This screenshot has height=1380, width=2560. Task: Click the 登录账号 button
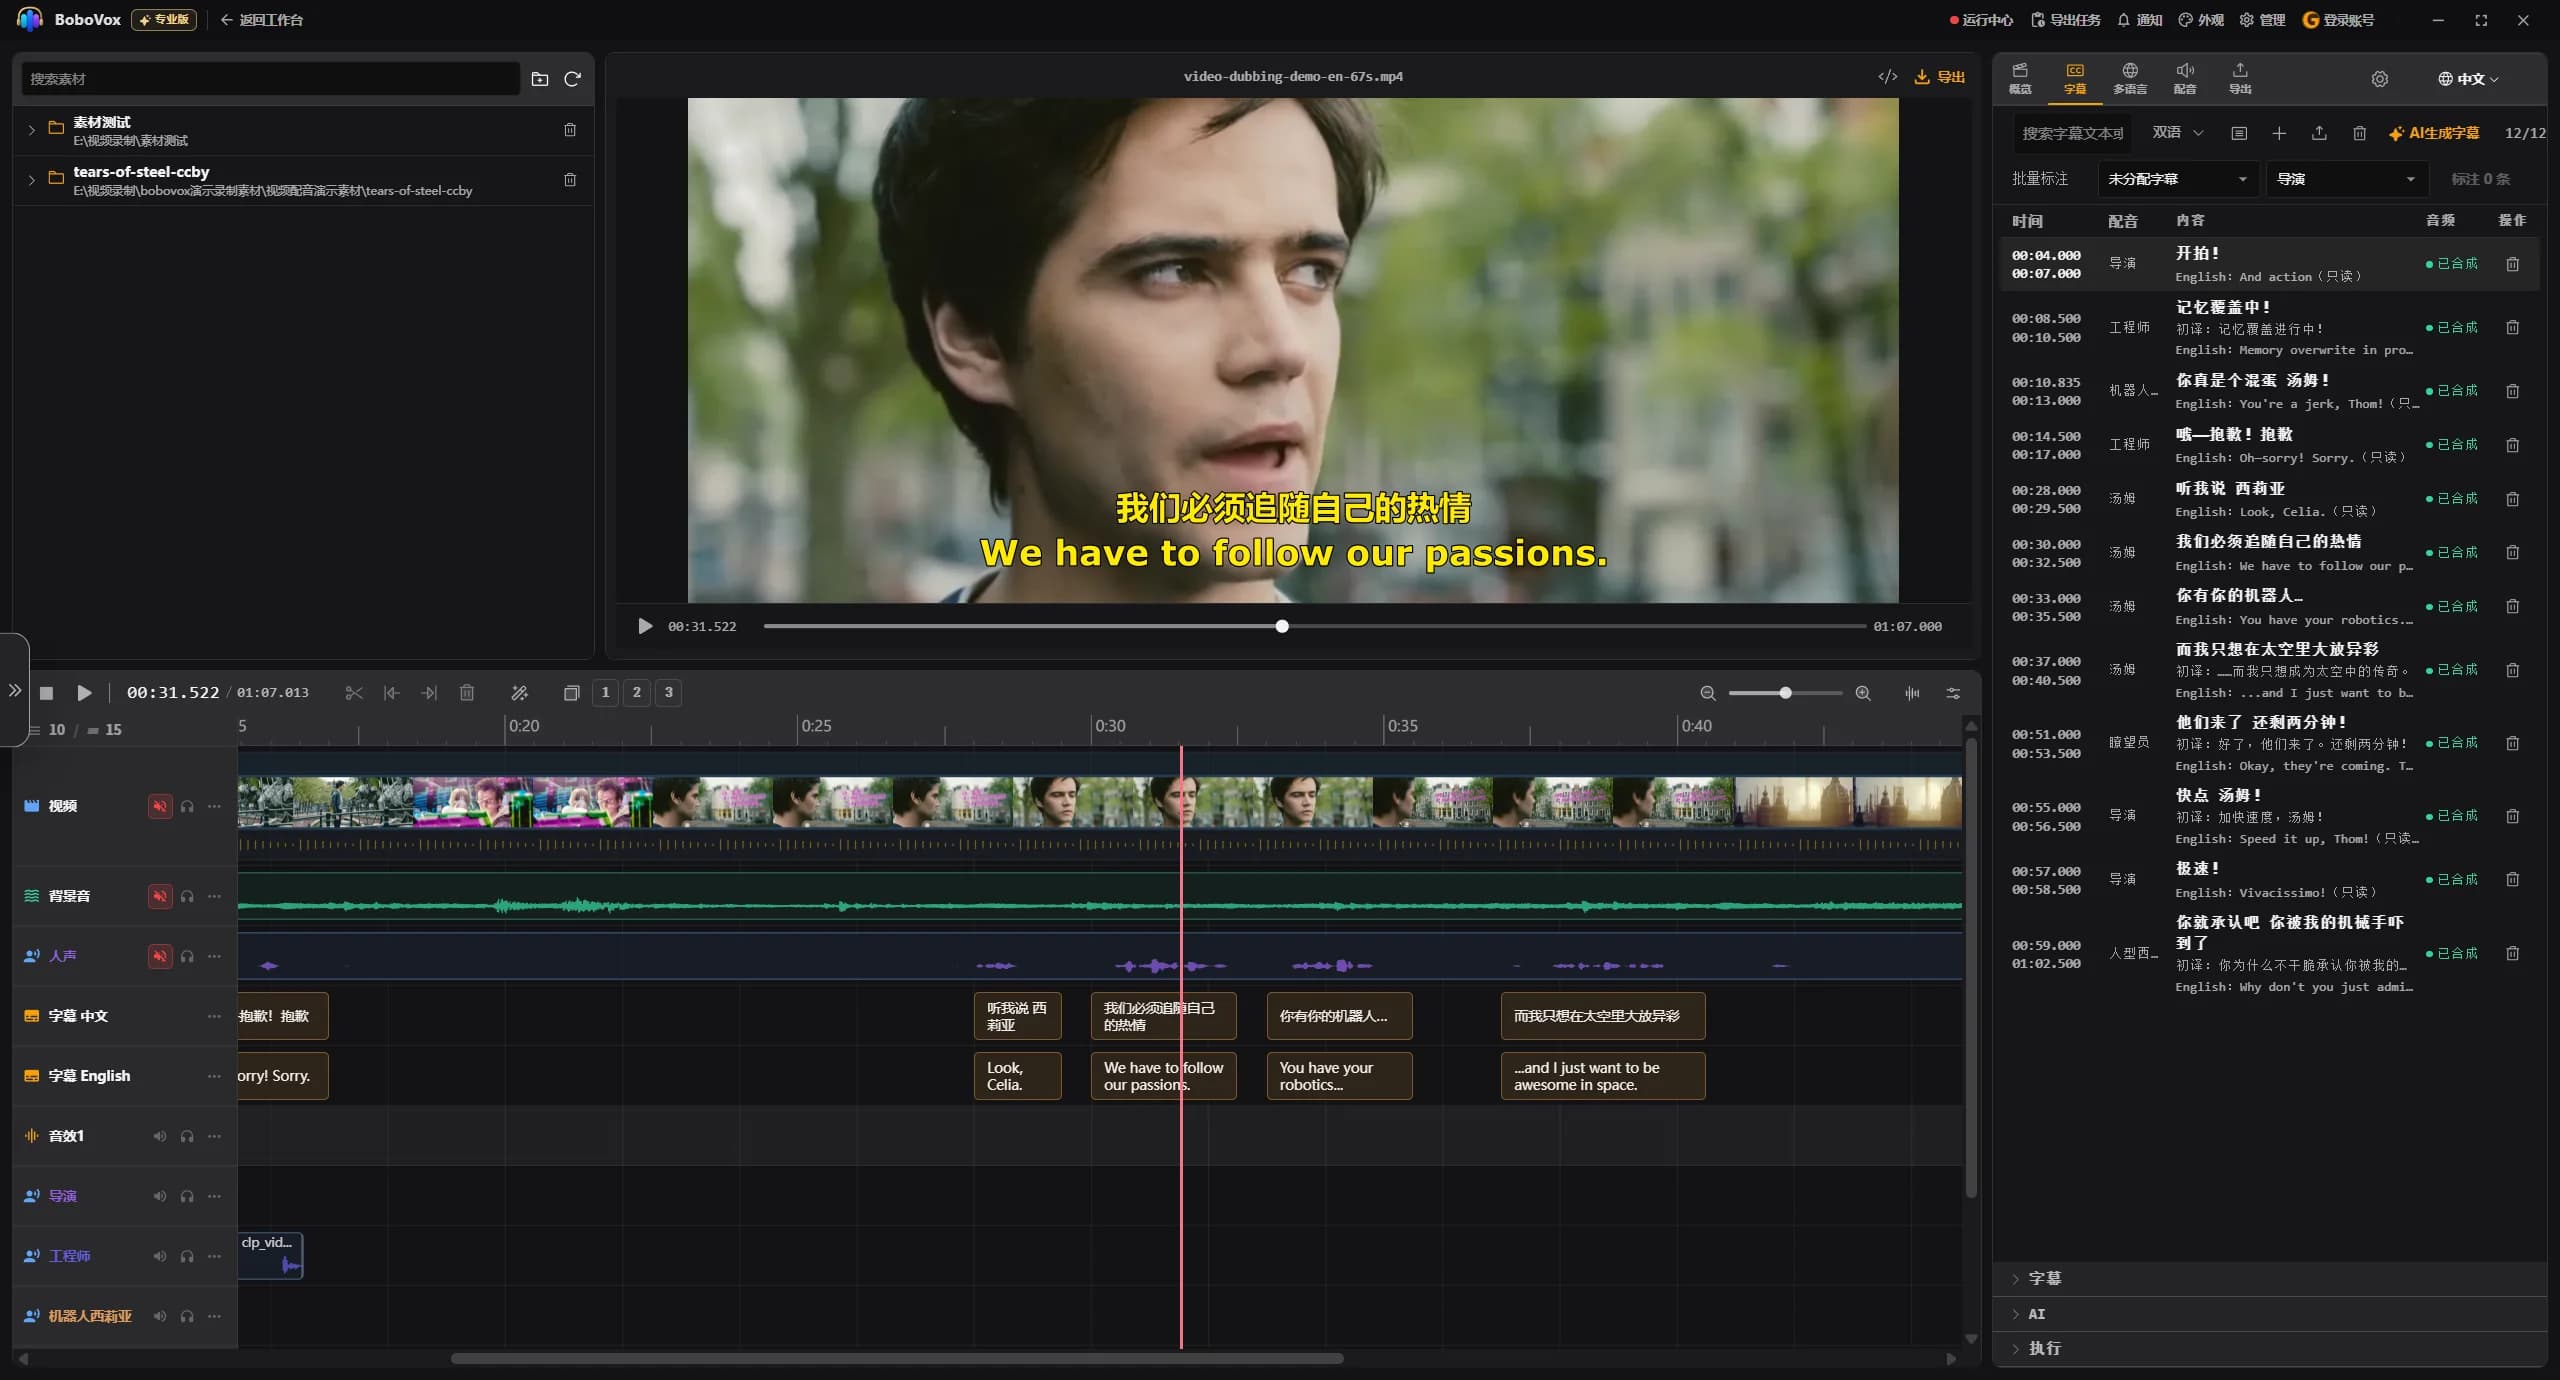tap(2338, 20)
